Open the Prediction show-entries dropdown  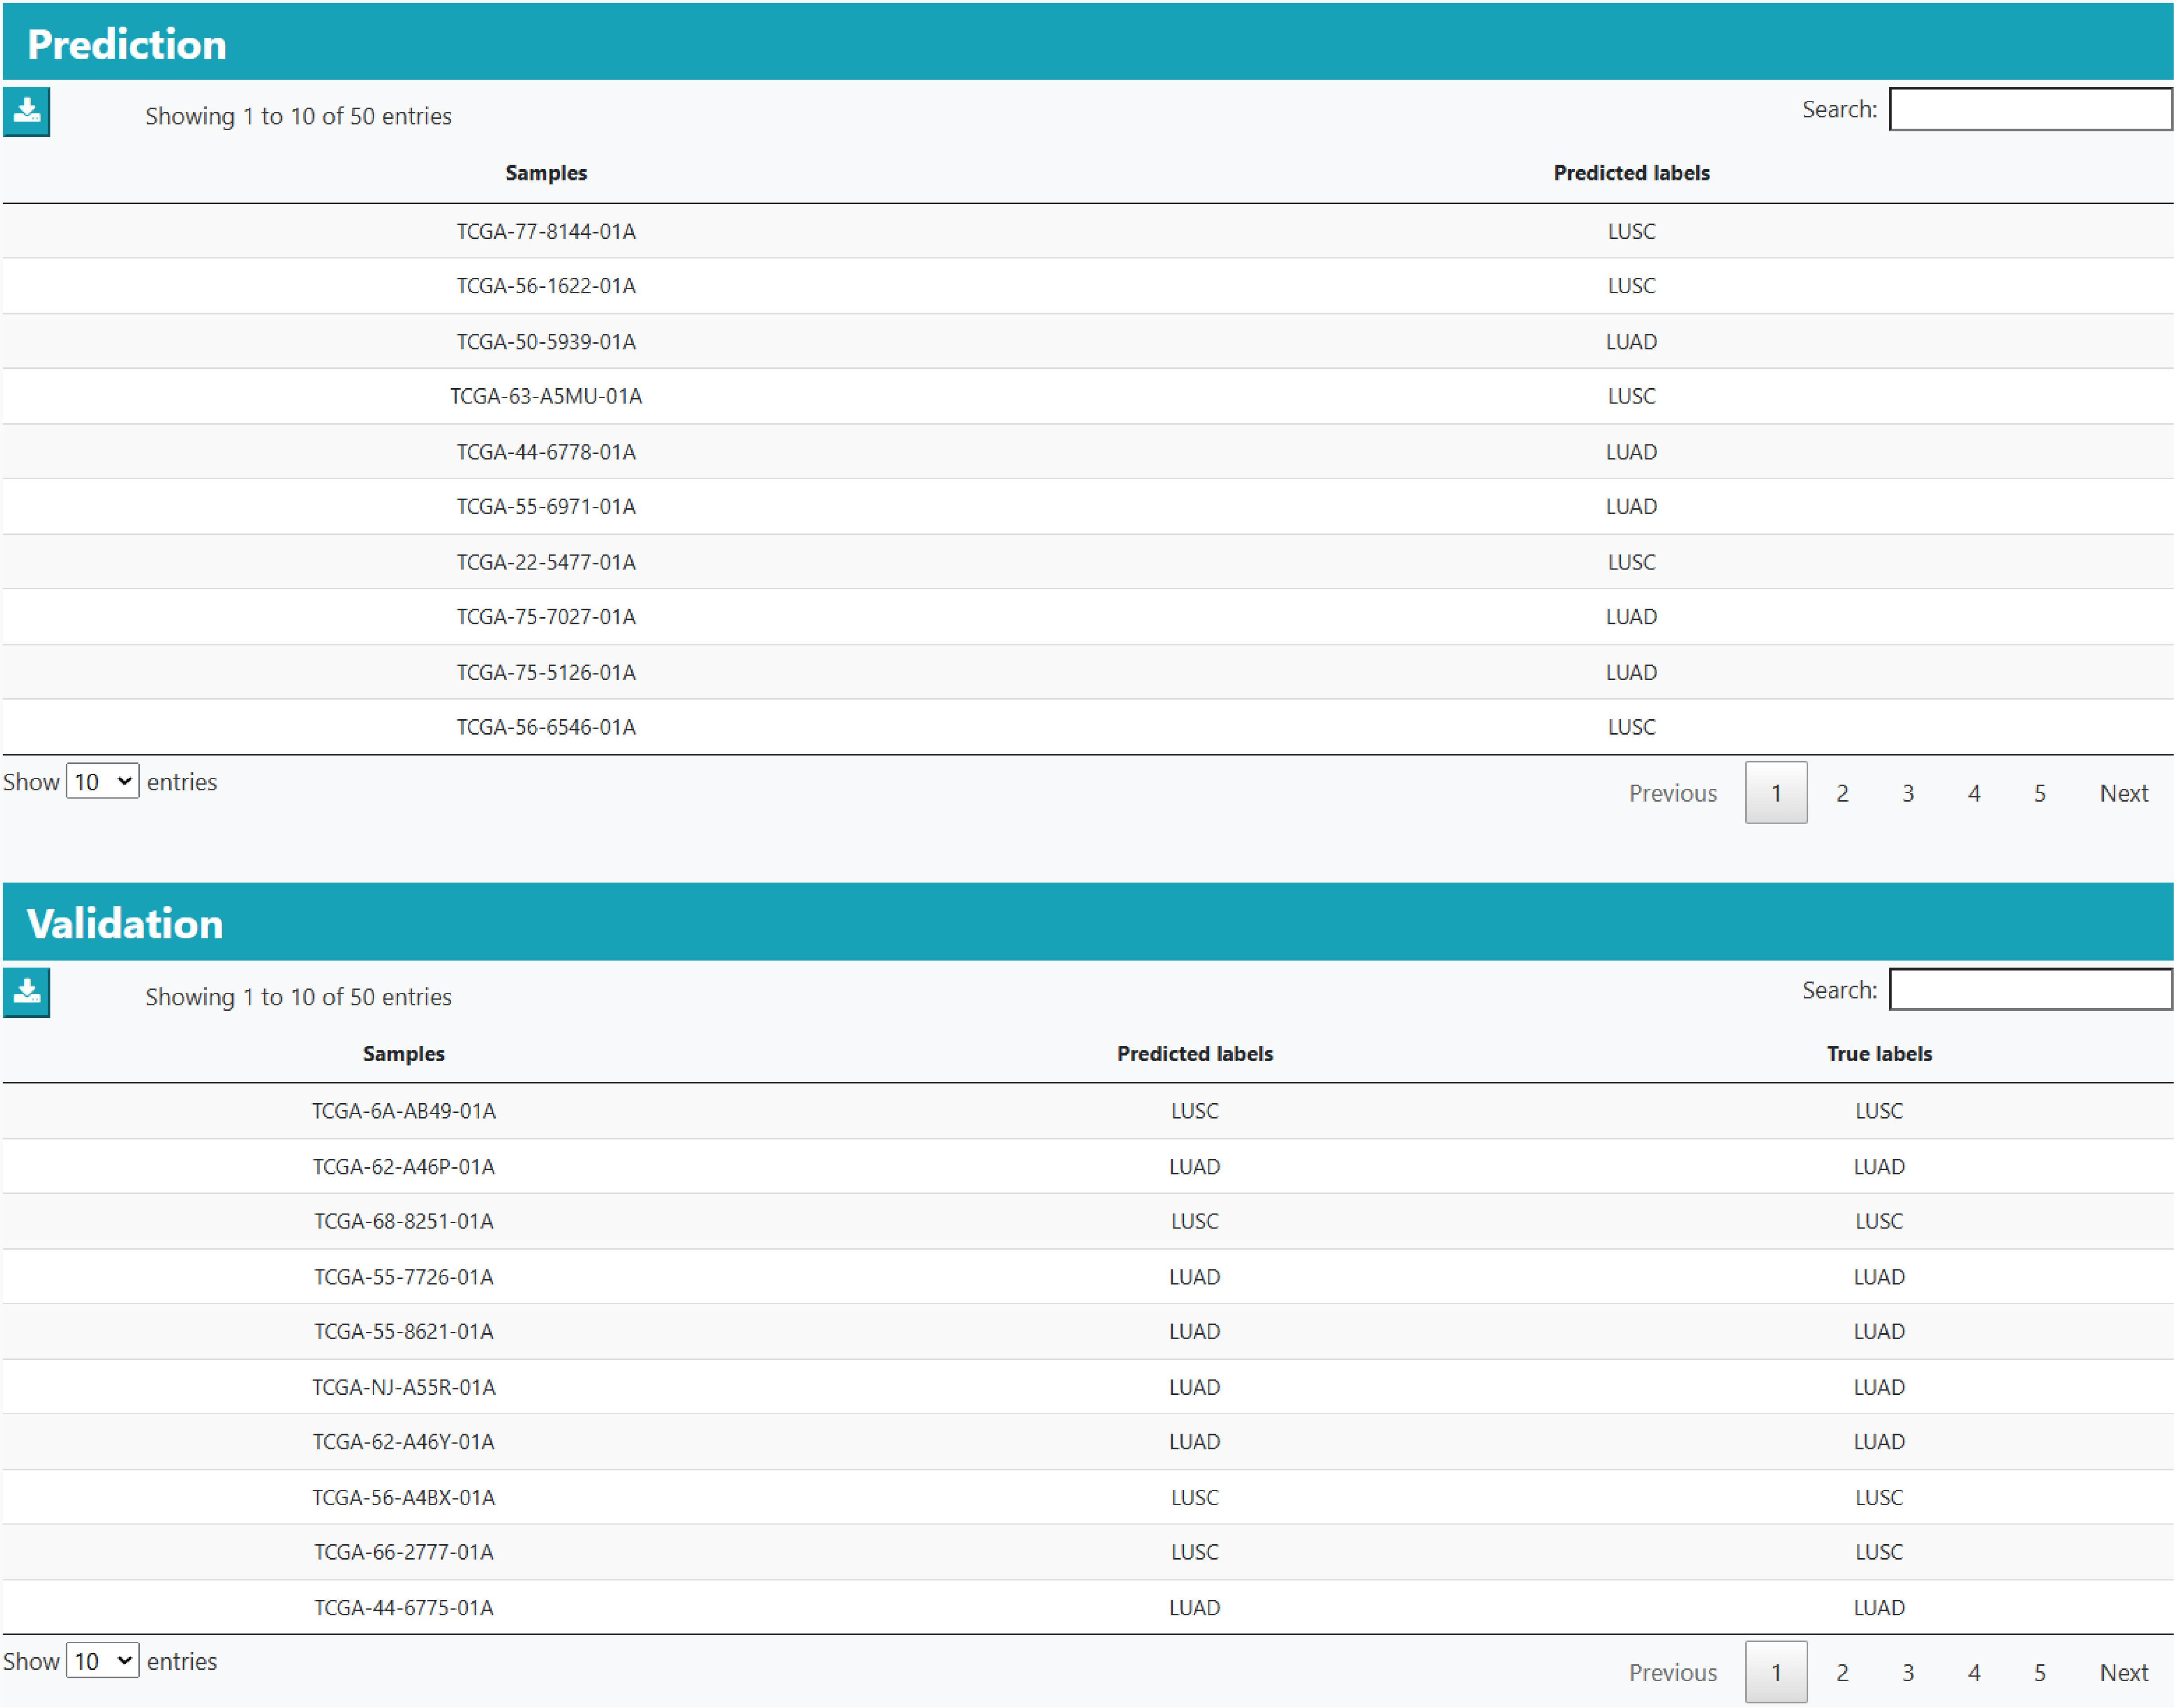pos(102,781)
